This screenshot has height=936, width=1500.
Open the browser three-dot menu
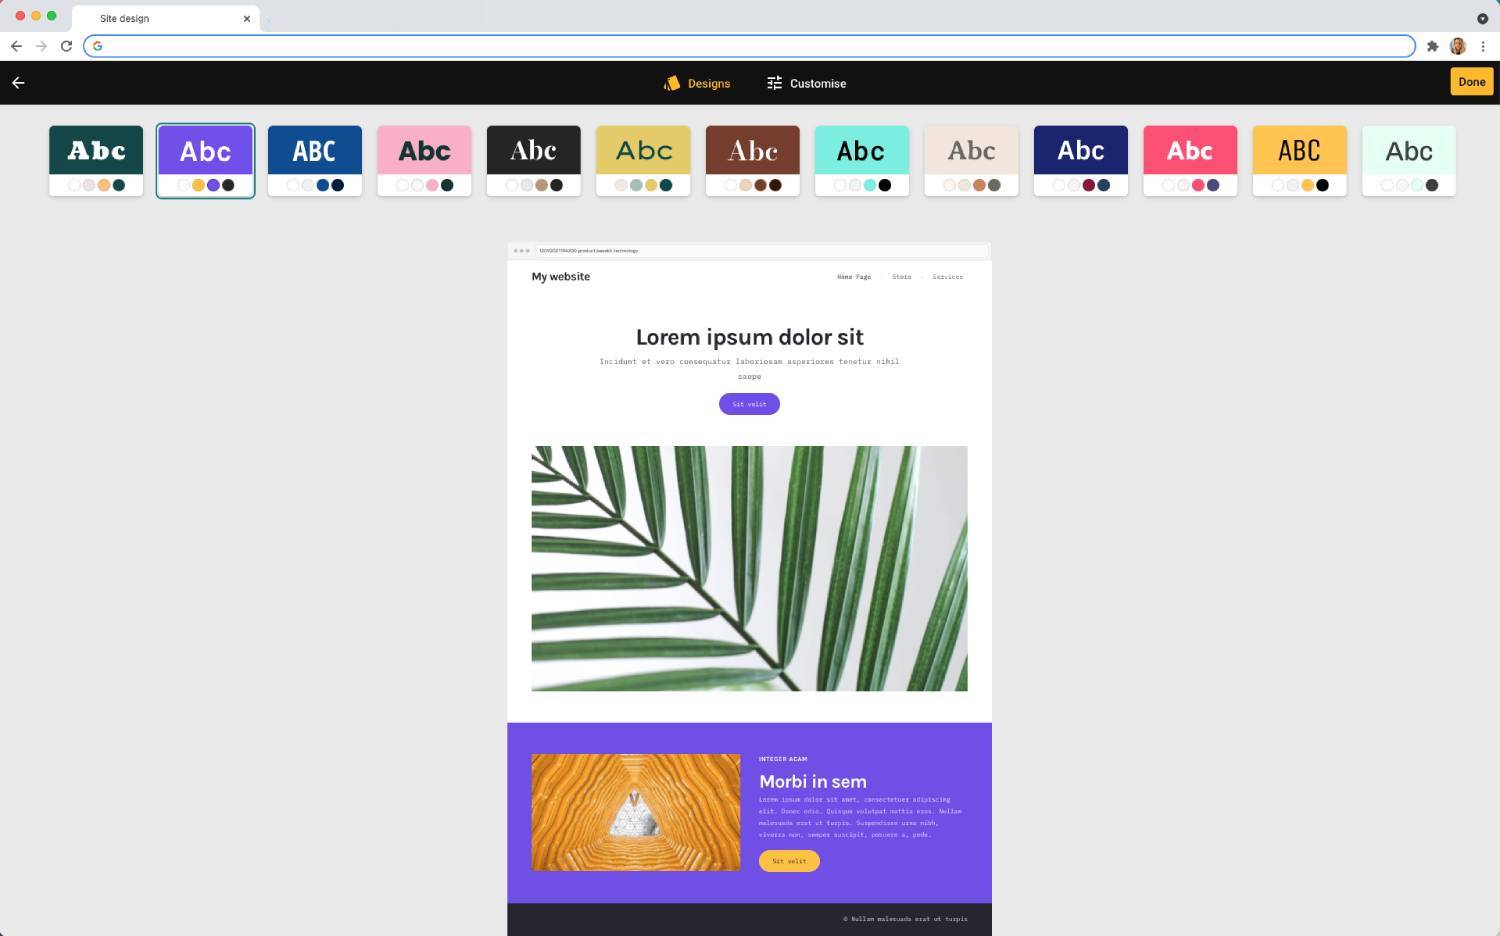[1482, 46]
